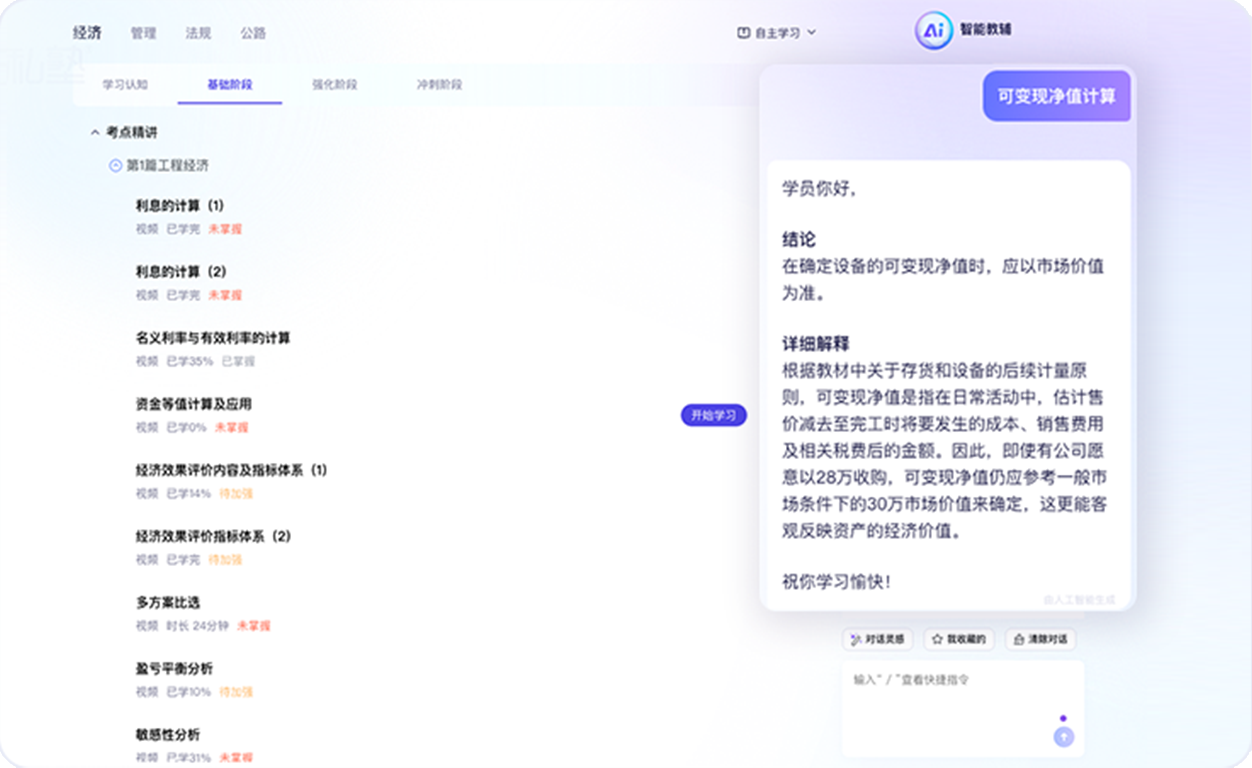
Task: Click the book icon beside 自主学习
Action: click(743, 33)
